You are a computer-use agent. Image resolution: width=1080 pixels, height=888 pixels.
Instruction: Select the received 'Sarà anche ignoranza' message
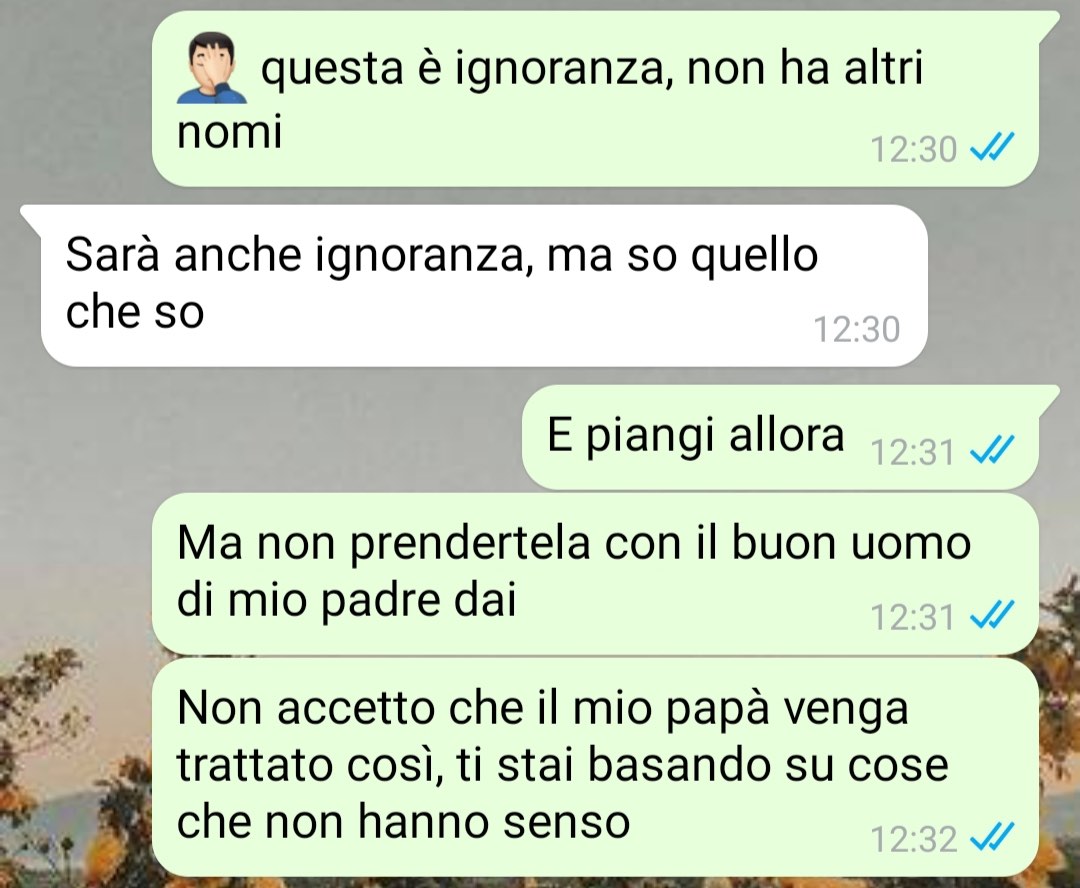tap(474, 285)
